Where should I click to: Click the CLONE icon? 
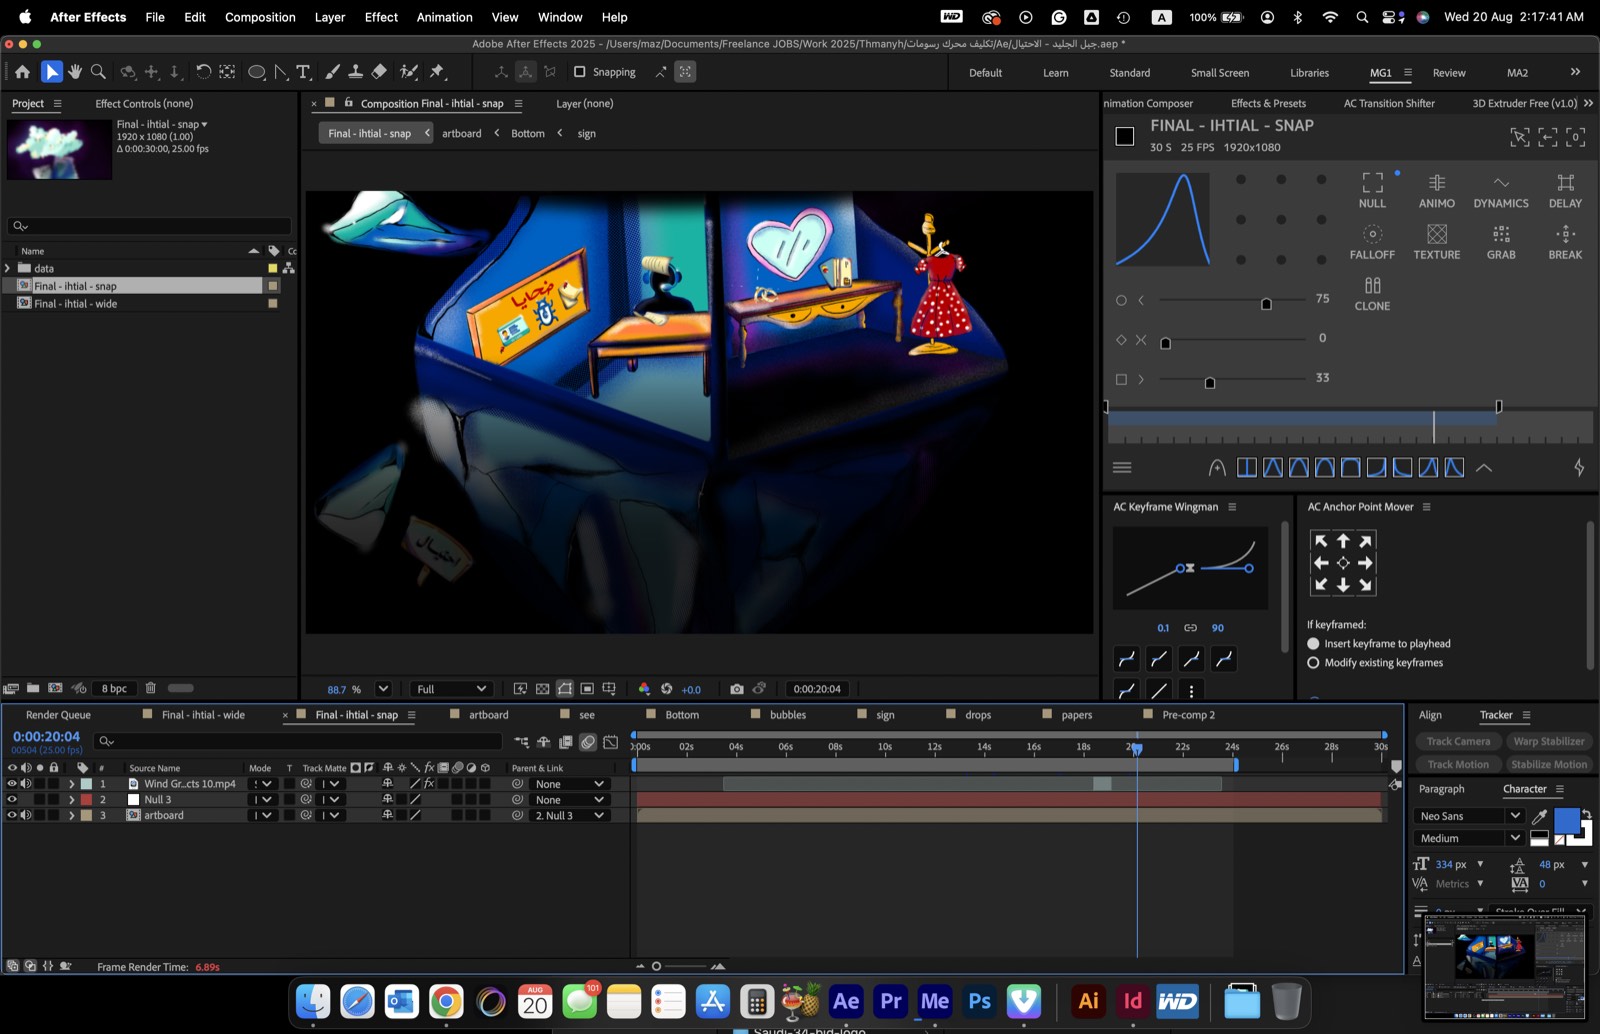(1372, 294)
